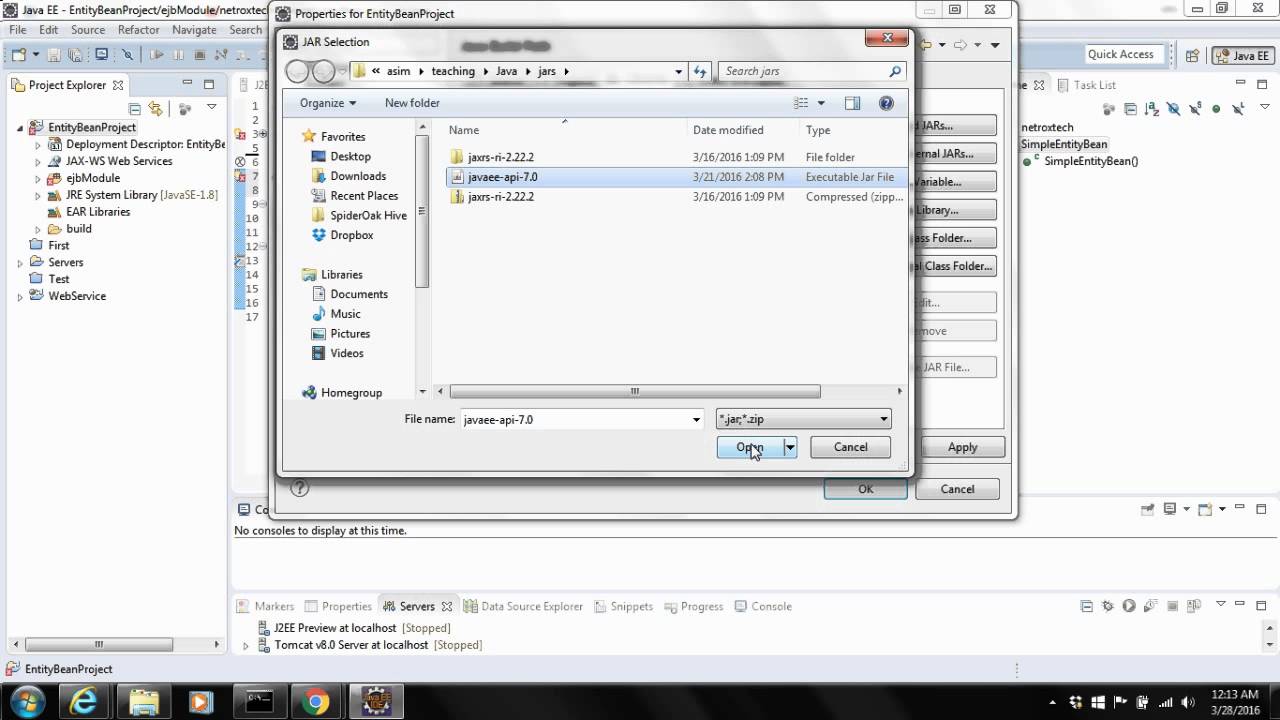Expand the Tomcat v8.0 Server entry
Image resolution: width=1280 pixels, height=720 pixels.
pos(246,646)
